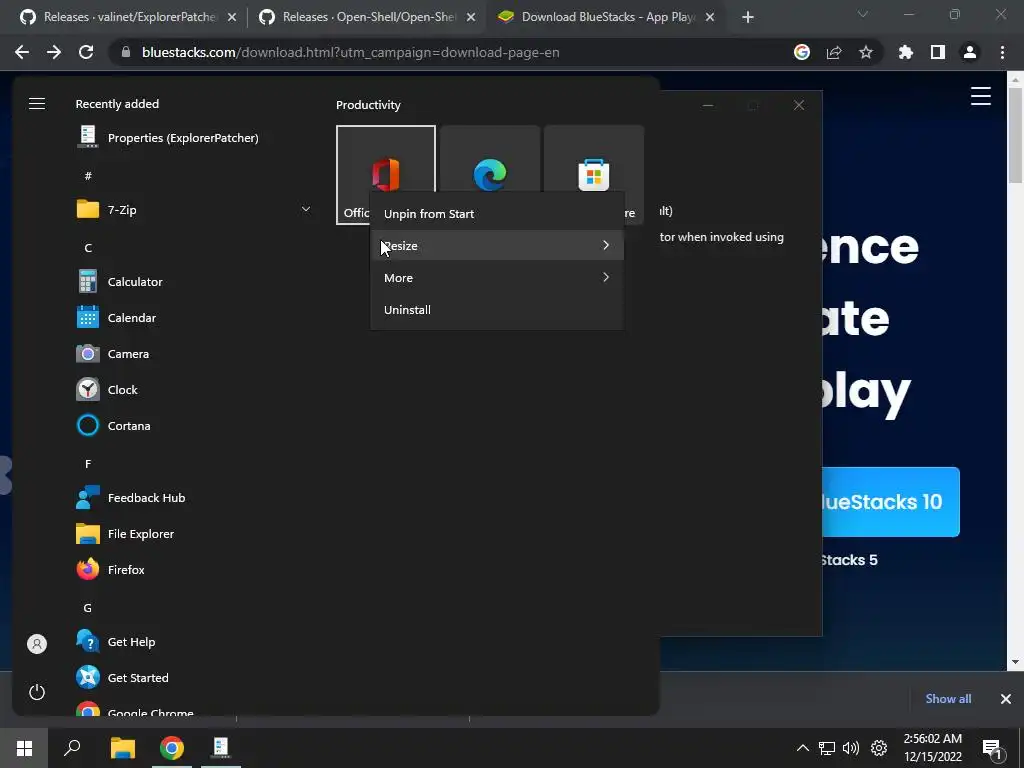Viewport: 1024px width, 768px height.
Task: Show hidden tray icons chevron
Action: pos(803,748)
